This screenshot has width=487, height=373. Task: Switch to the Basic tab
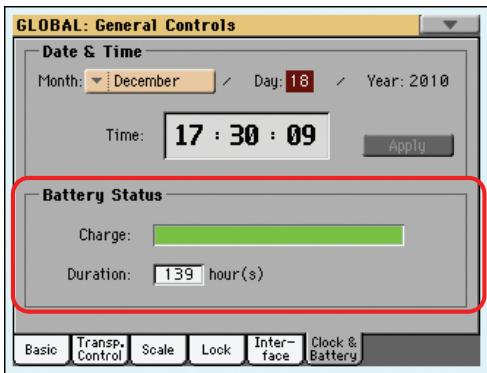pyautogui.click(x=41, y=350)
